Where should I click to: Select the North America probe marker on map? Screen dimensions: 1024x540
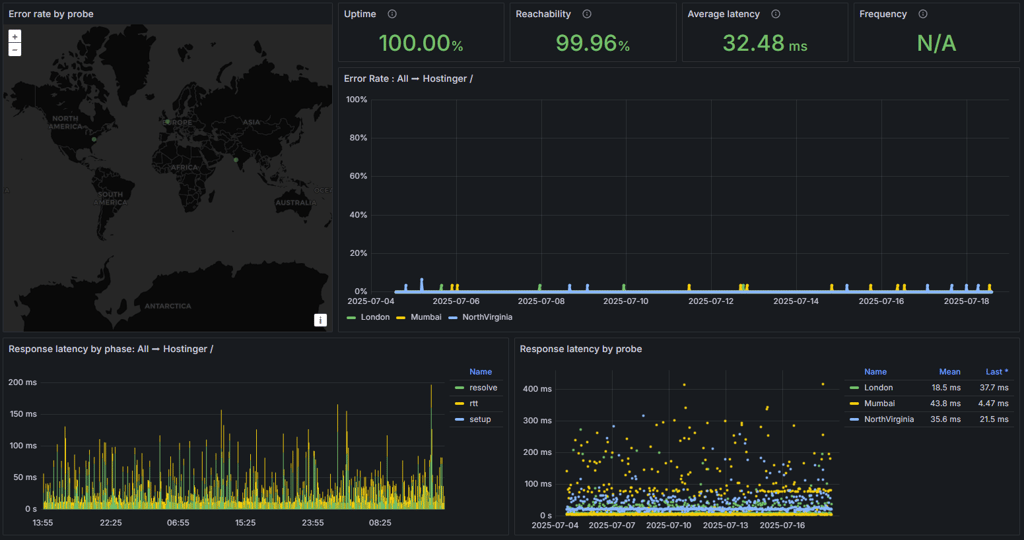94,139
